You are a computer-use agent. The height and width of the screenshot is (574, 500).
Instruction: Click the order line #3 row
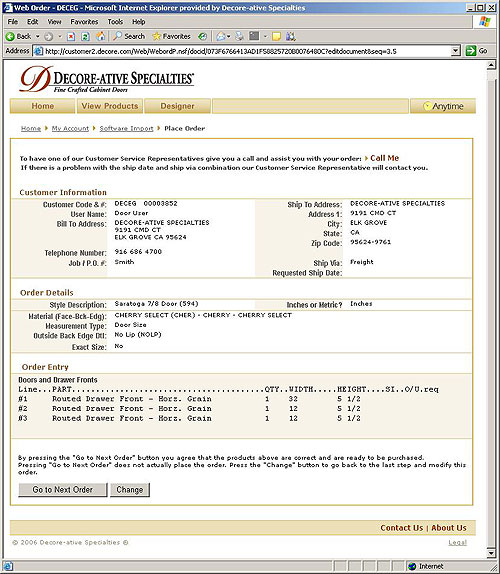(x=189, y=418)
